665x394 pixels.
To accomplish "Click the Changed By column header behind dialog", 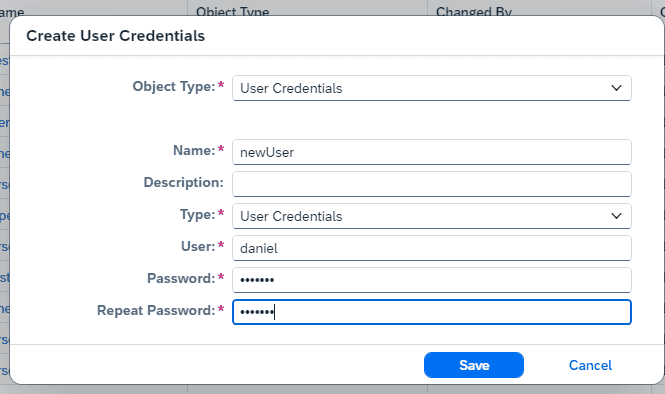I will point(474,11).
